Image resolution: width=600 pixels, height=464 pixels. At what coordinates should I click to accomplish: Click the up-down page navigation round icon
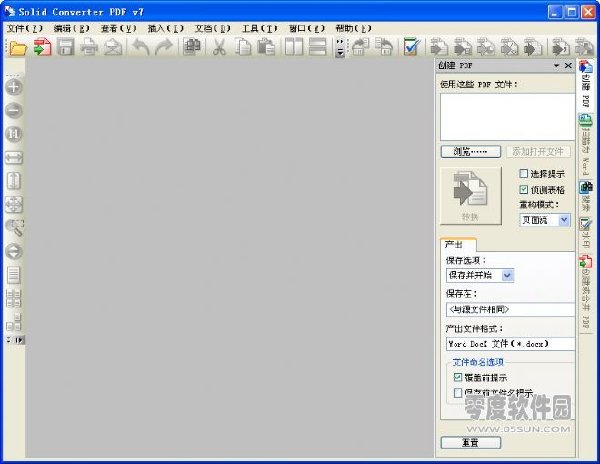click(14, 252)
